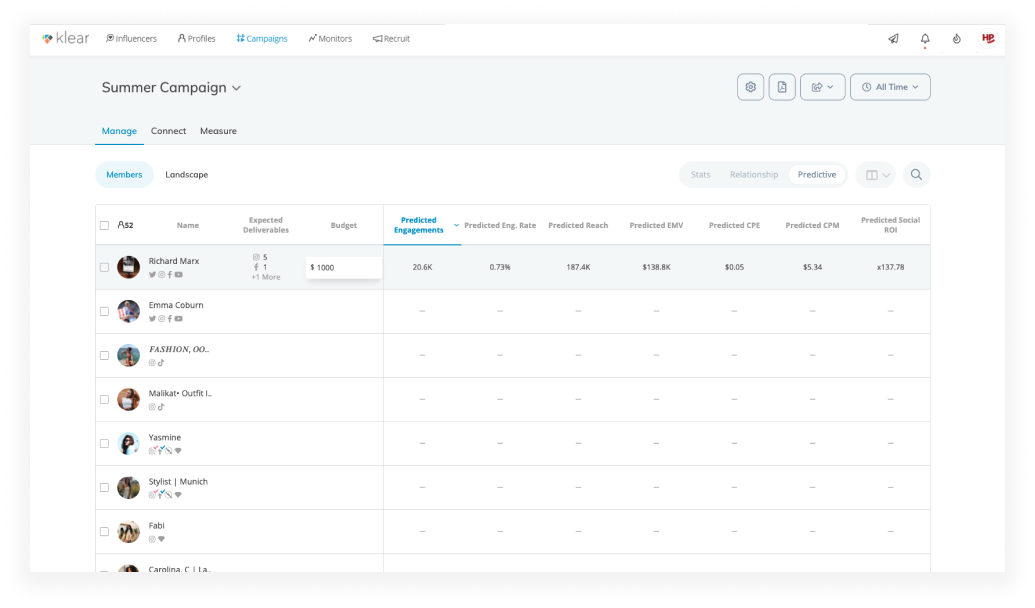Switch to the Measure tab

pos(218,131)
